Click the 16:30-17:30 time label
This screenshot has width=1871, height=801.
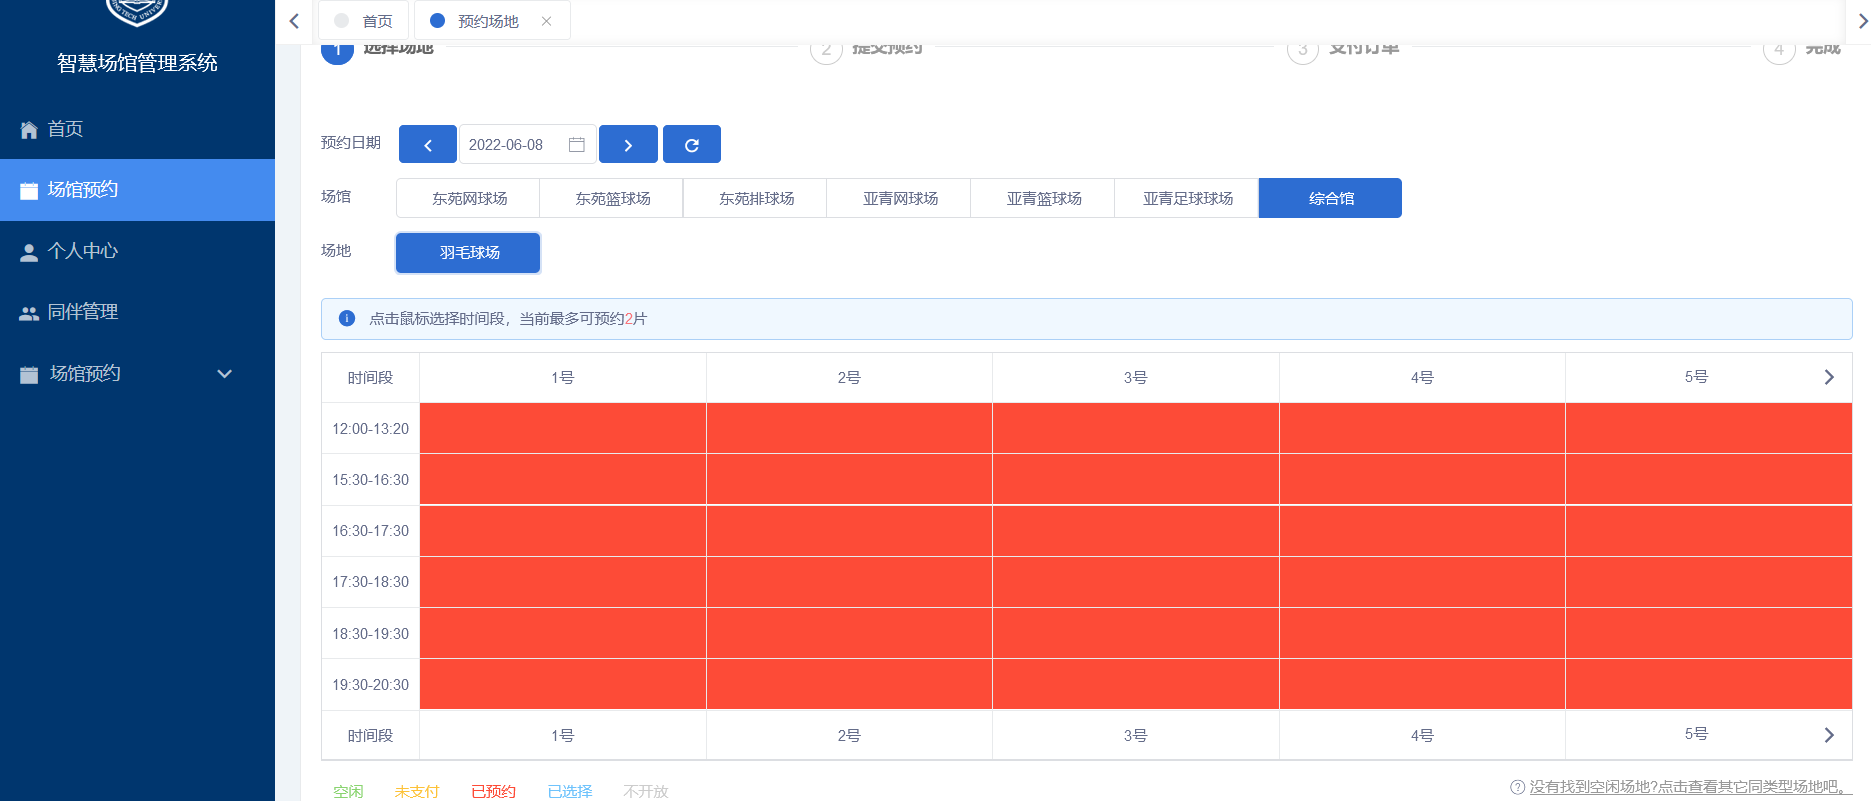point(371,530)
